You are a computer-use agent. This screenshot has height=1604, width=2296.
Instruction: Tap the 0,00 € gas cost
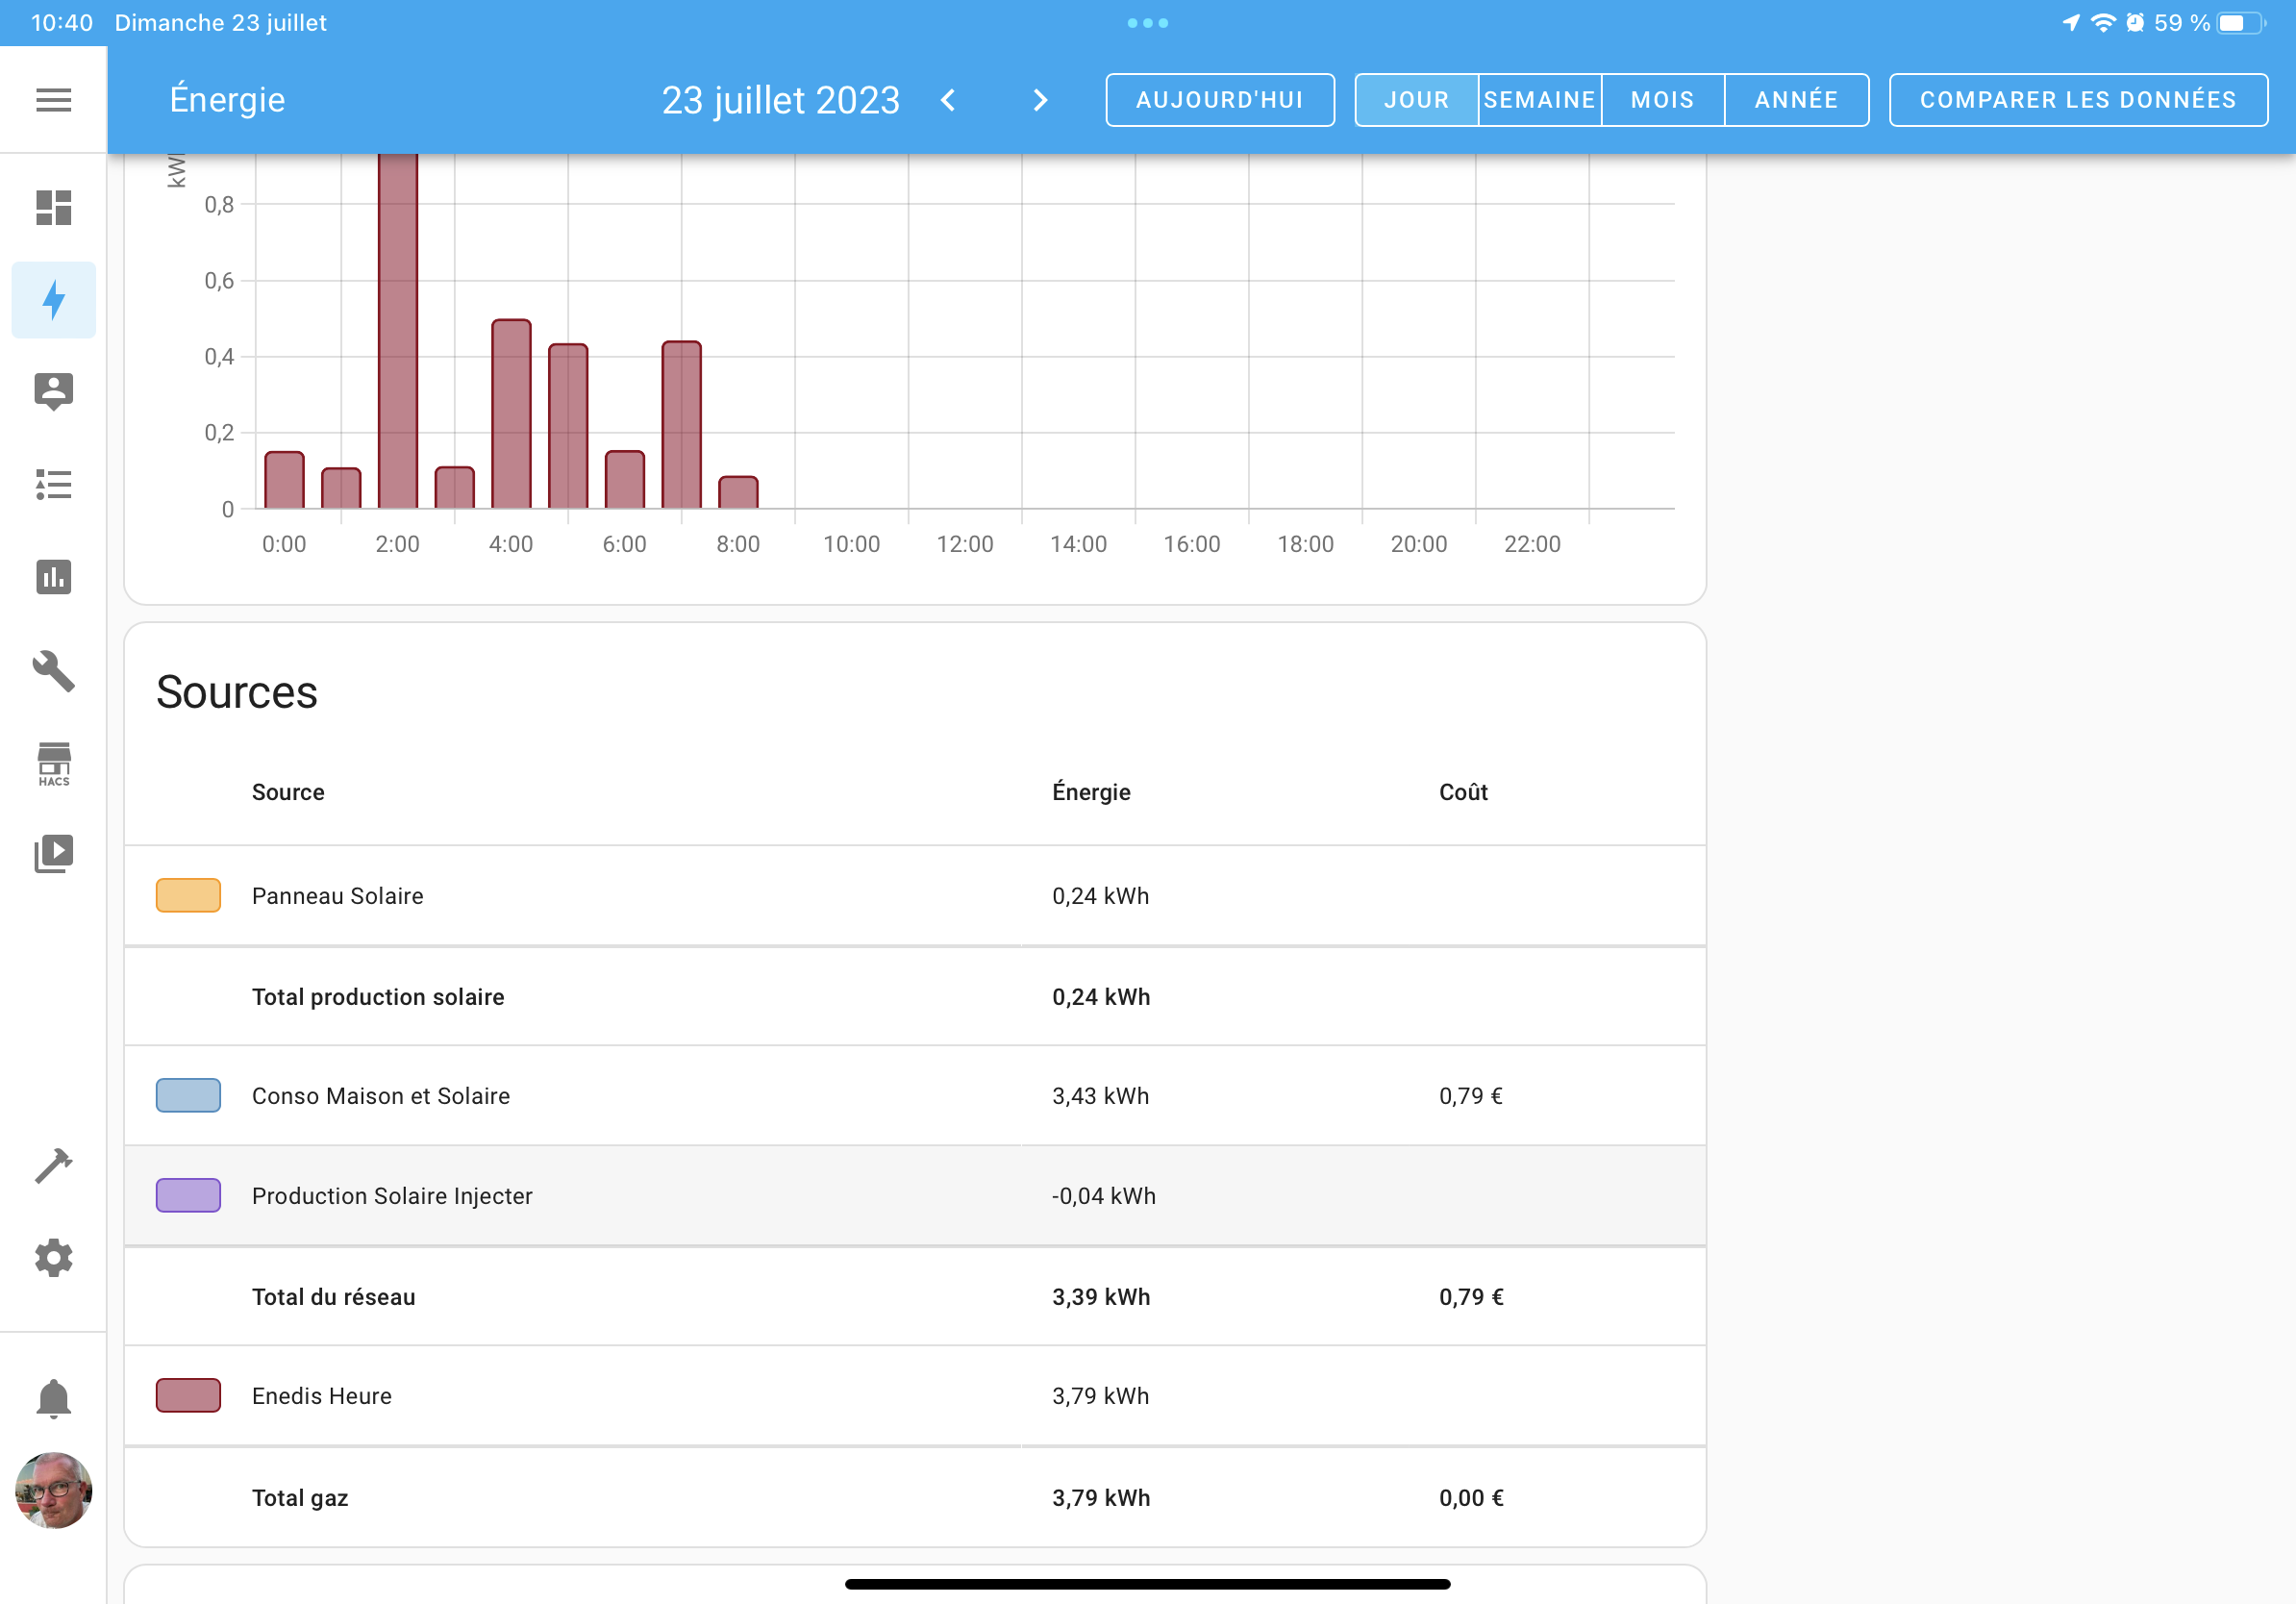tap(1471, 1498)
